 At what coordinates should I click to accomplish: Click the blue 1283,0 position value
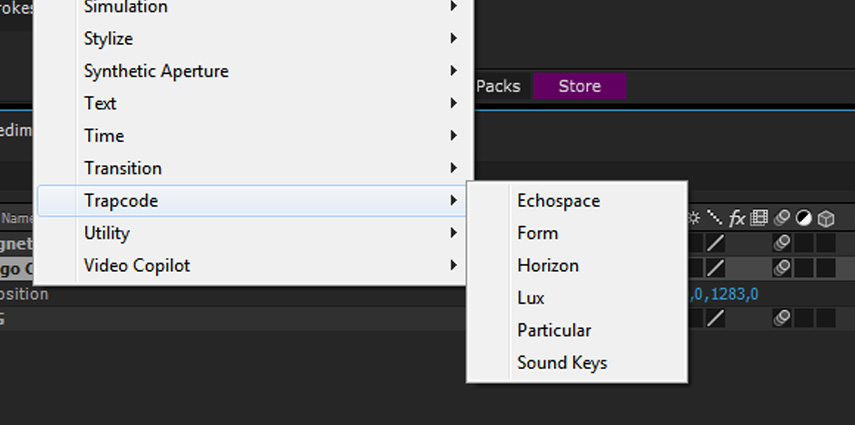click(x=734, y=295)
